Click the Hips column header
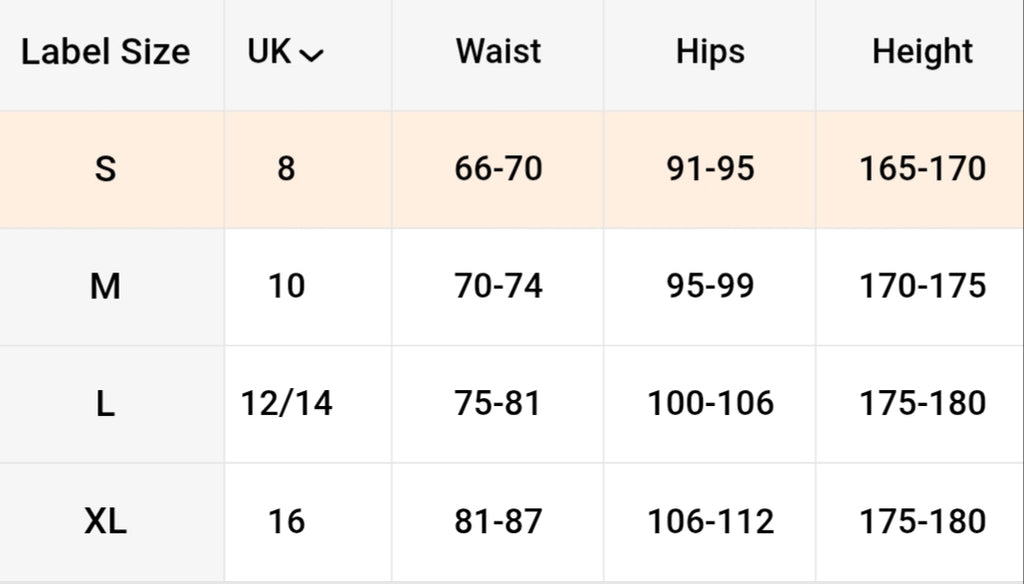 [x=710, y=52]
